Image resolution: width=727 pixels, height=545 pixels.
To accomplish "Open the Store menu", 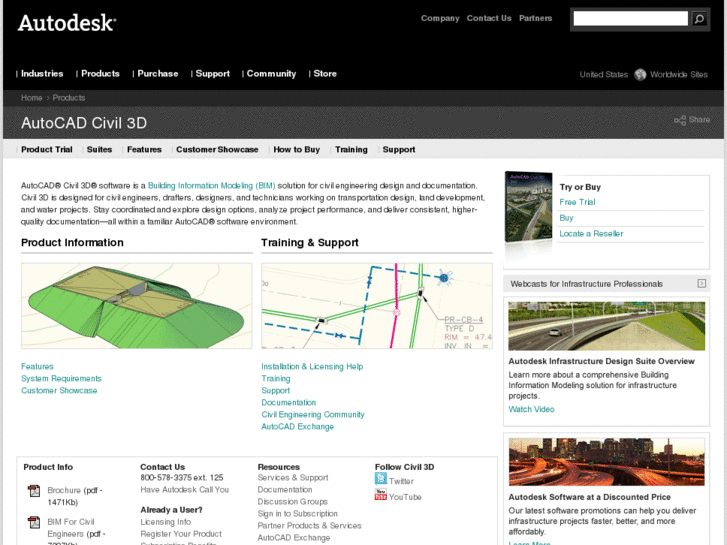I will pyautogui.click(x=325, y=74).
